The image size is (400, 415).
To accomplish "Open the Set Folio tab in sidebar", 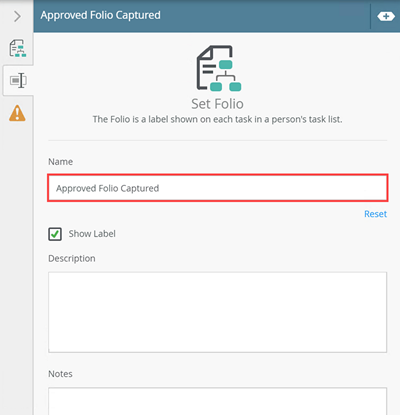I will [17, 48].
